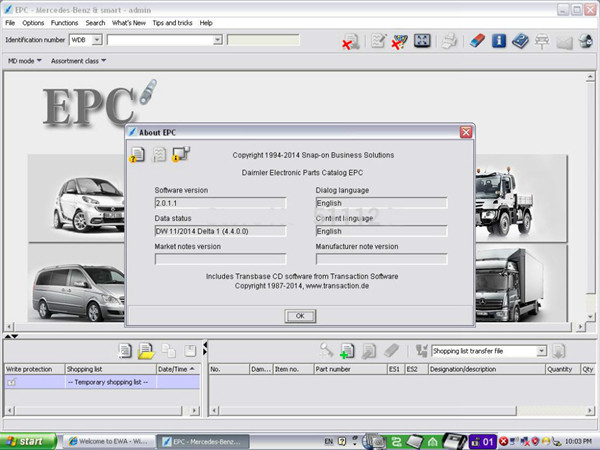Click the main view vertical scrollbar

pos(590,197)
